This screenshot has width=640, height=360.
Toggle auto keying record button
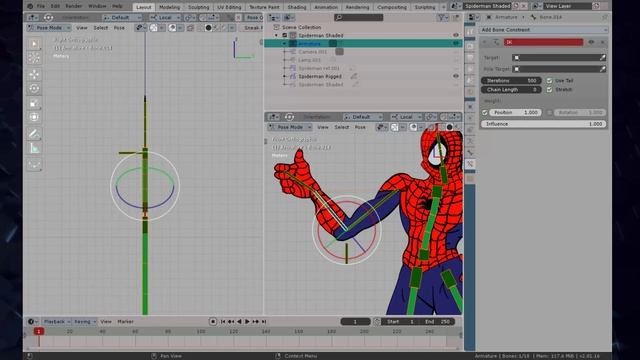click(213, 322)
